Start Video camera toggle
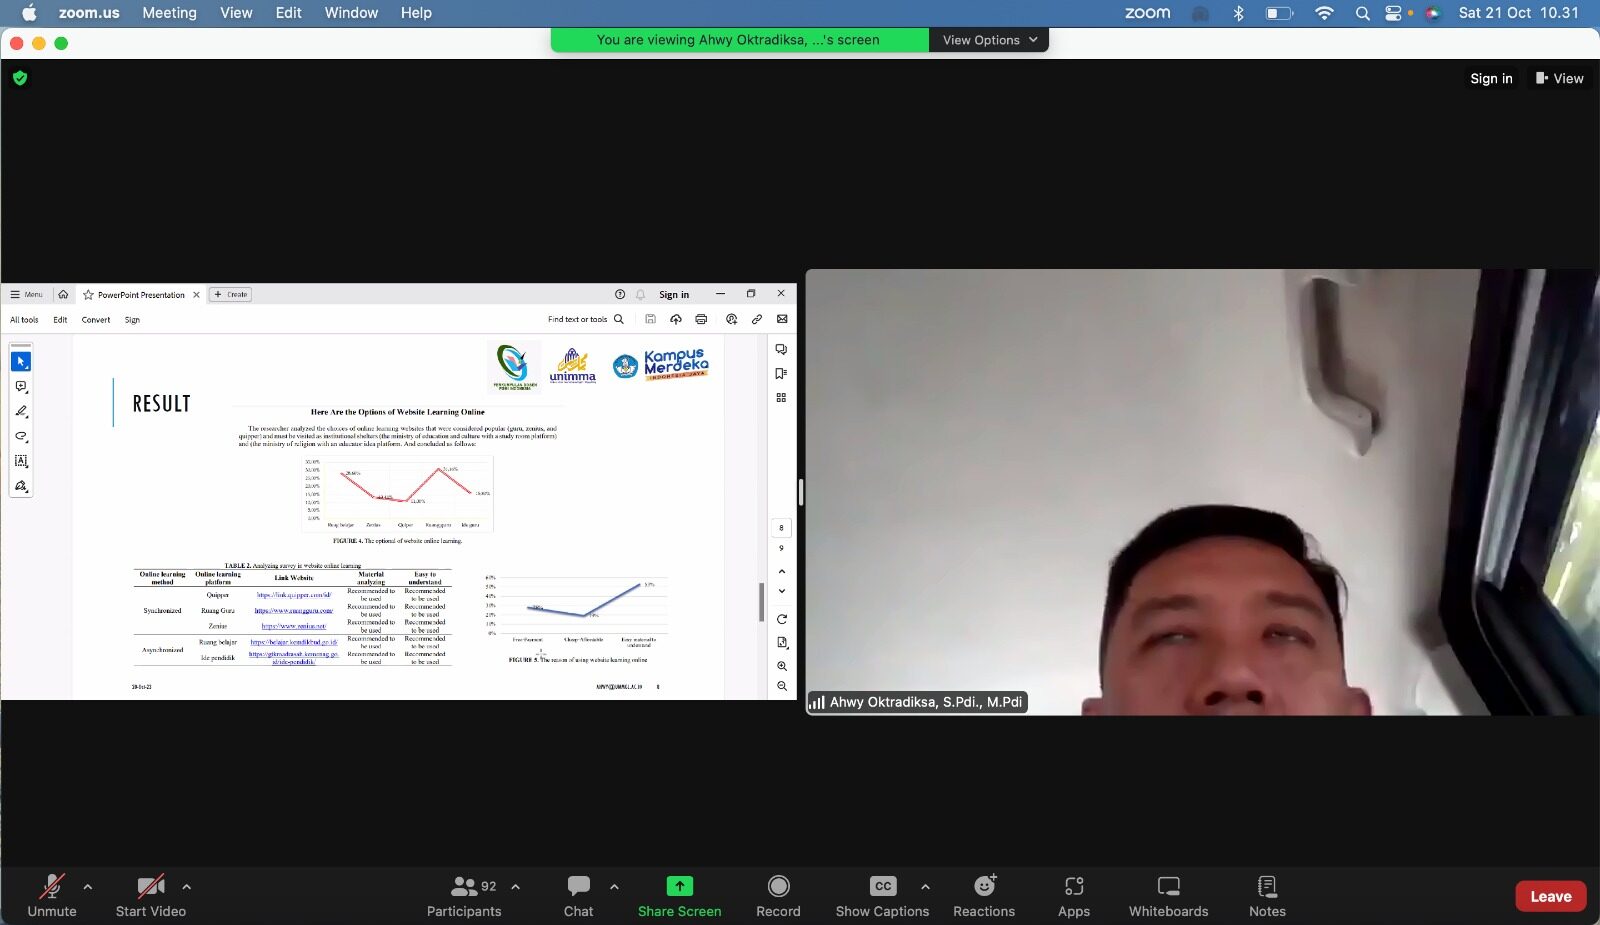The height and width of the screenshot is (925, 1600). click(151, 895)
